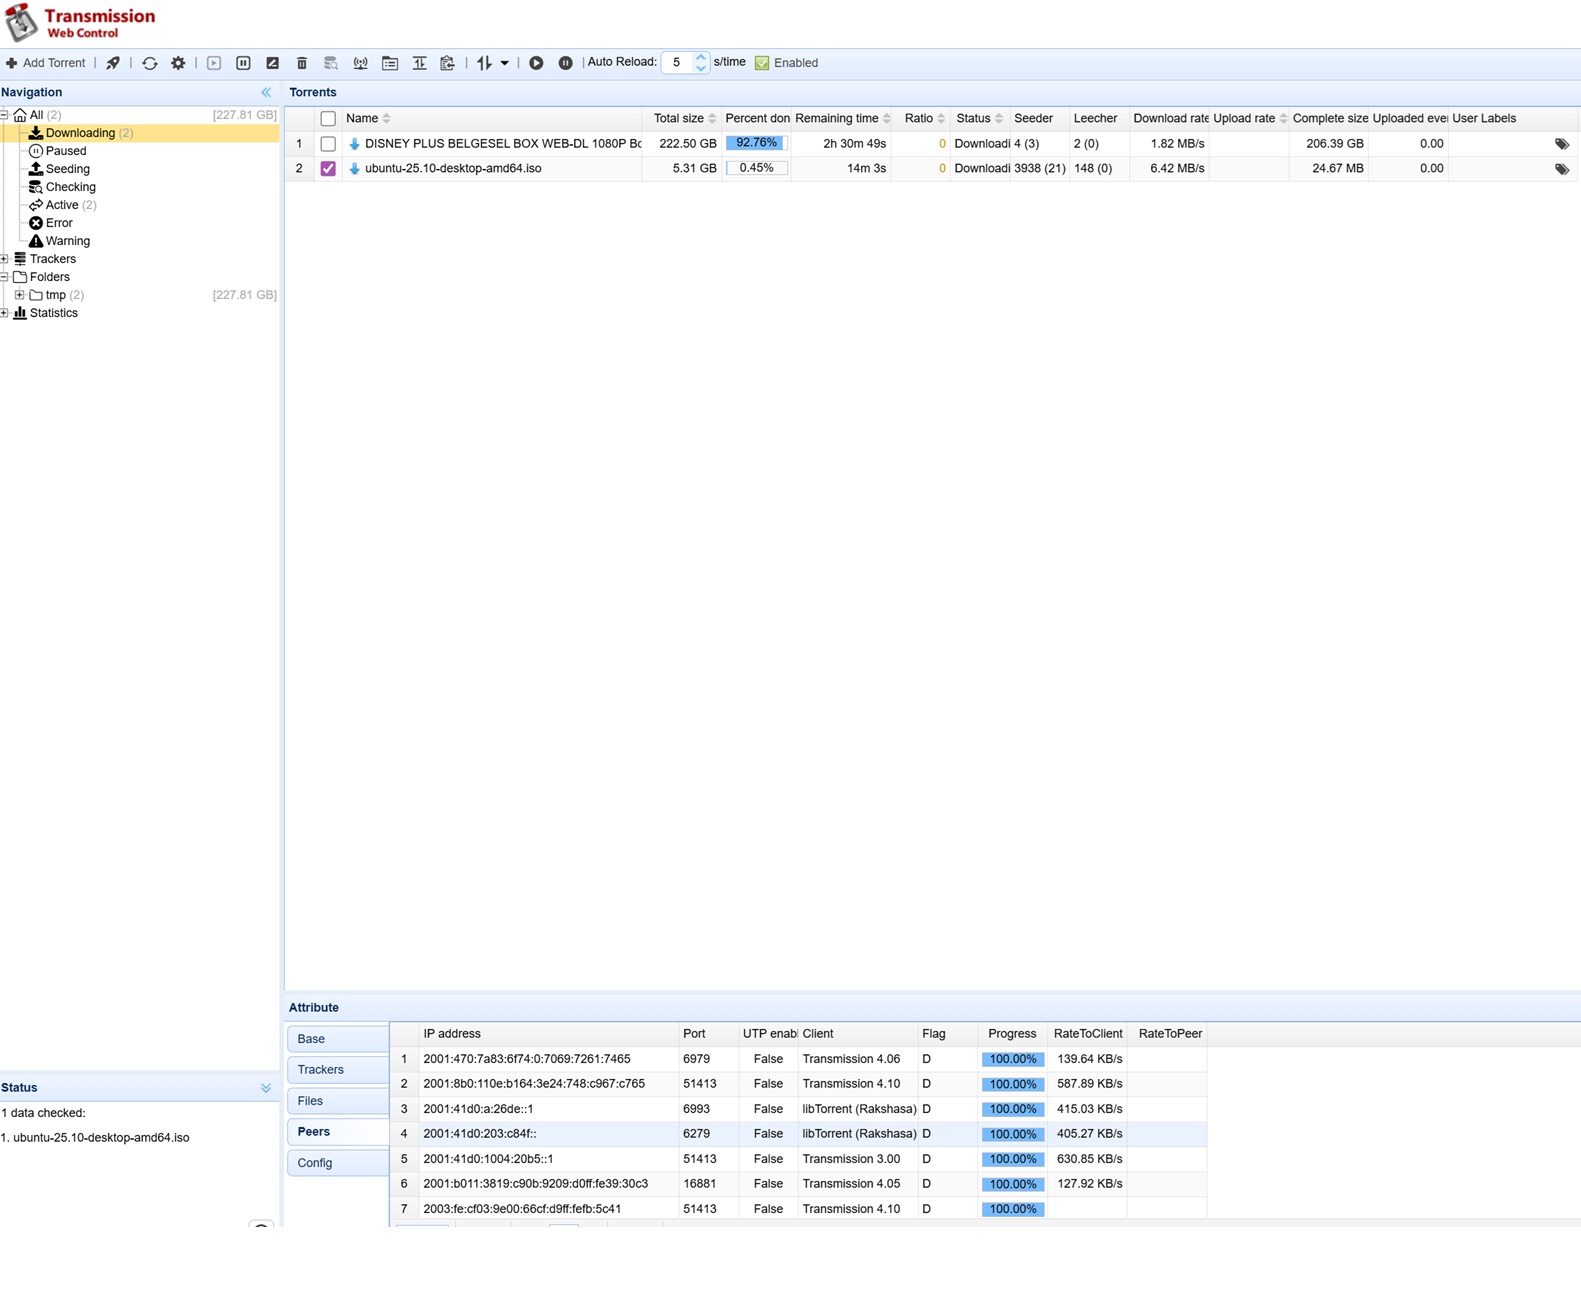Sort torrents by Status column header

click(x=980, y=119)
